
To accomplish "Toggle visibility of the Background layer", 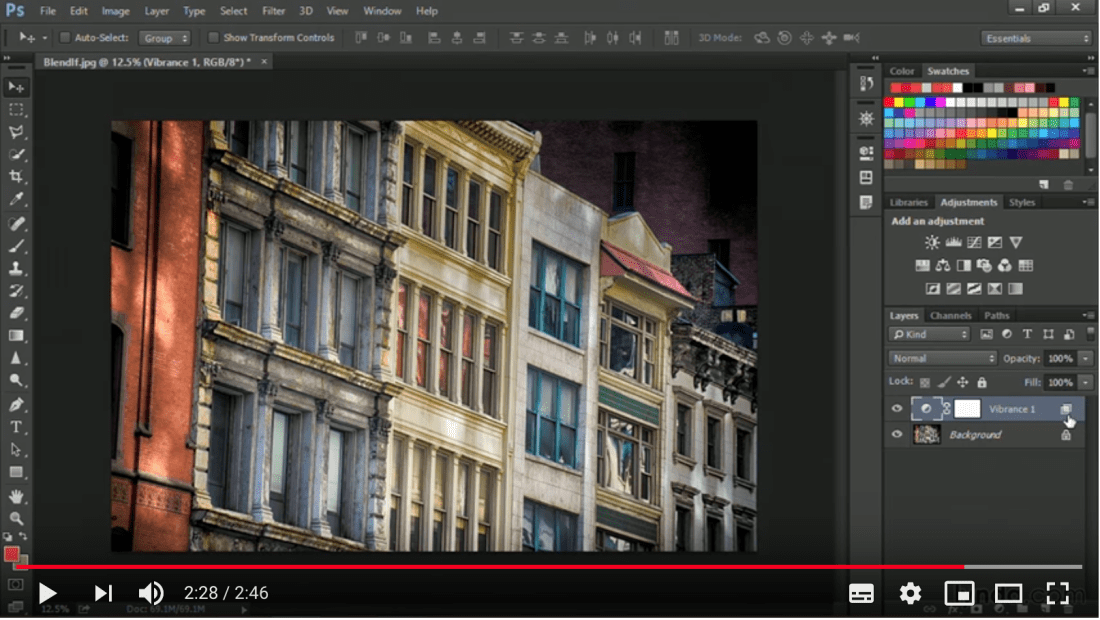I will click(897, 435).
